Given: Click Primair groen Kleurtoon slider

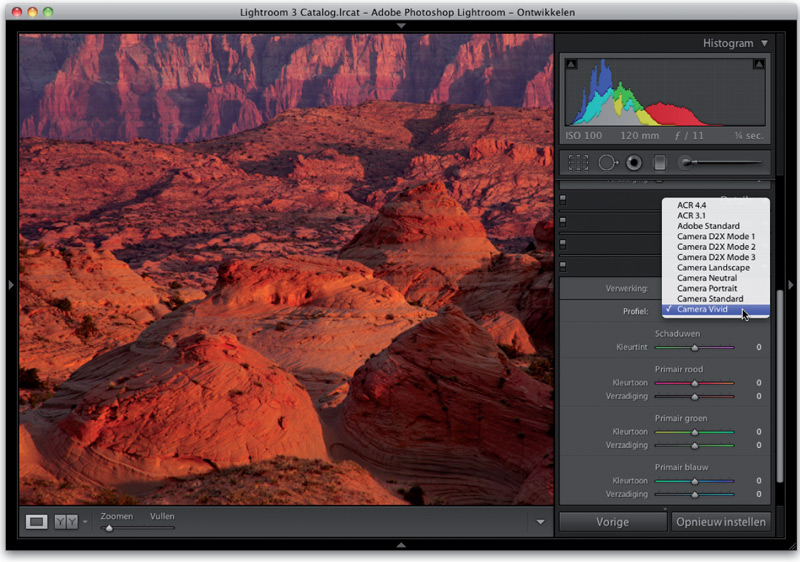Looking at the screenshot, I should (x=694, y=432).
